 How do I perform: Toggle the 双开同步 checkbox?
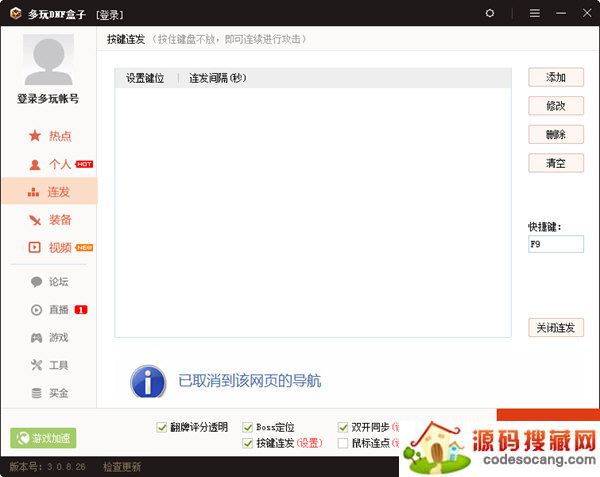click(x=343, y=427)
